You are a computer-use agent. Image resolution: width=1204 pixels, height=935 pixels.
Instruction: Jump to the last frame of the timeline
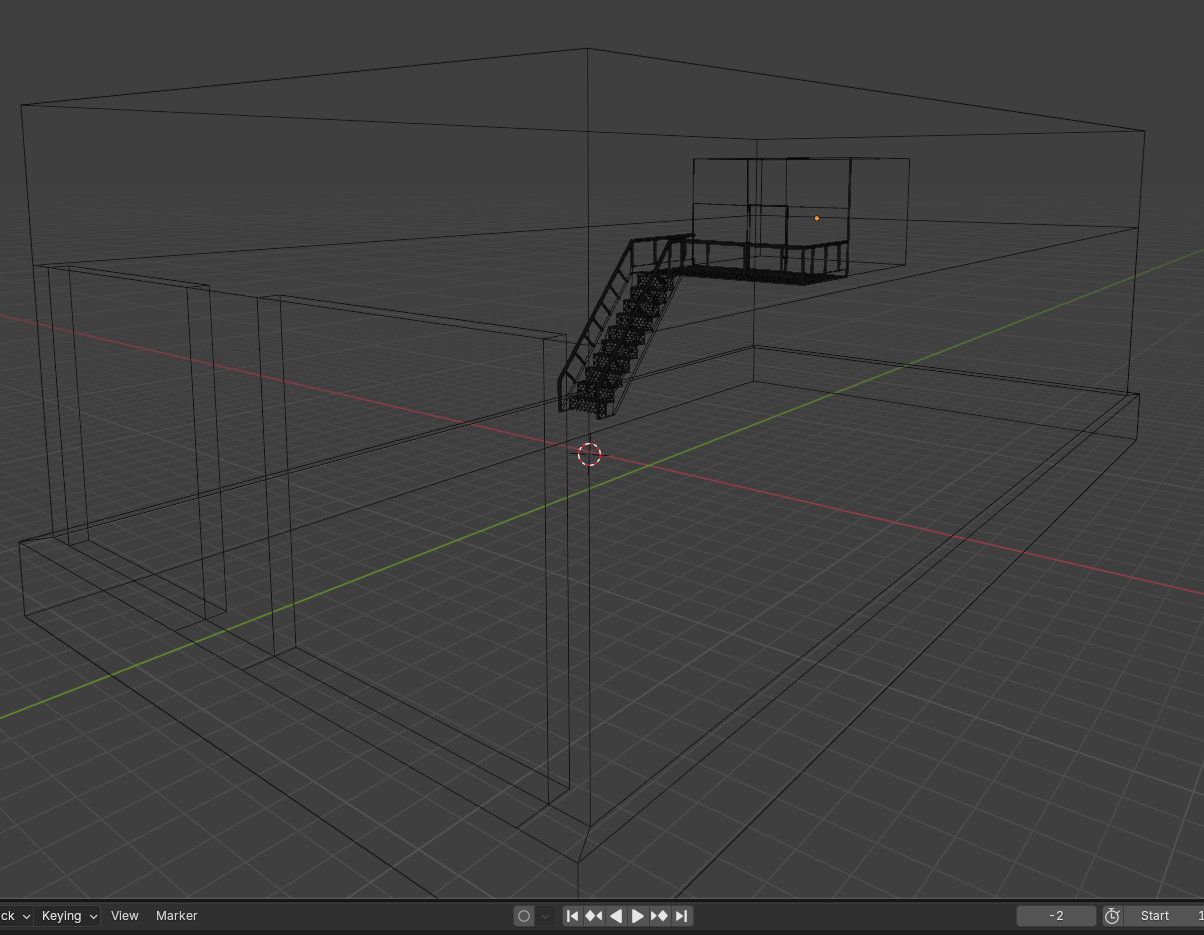682,916
